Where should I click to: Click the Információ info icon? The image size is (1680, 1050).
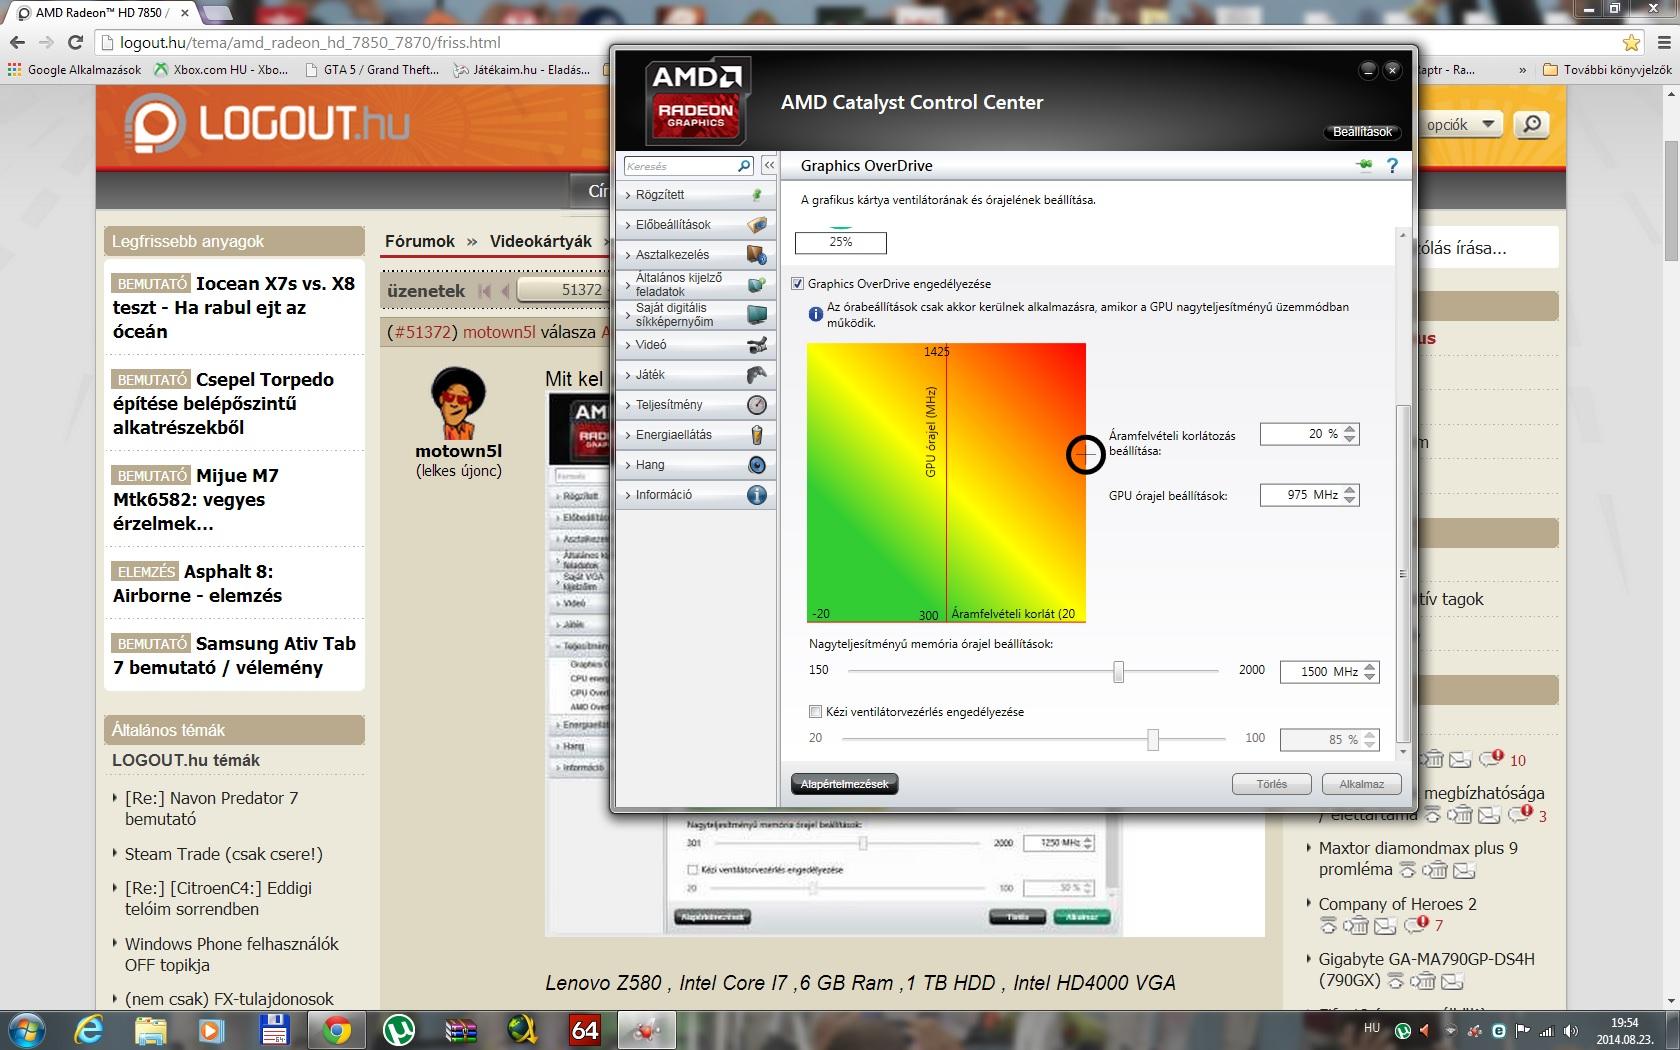point(757,495)
